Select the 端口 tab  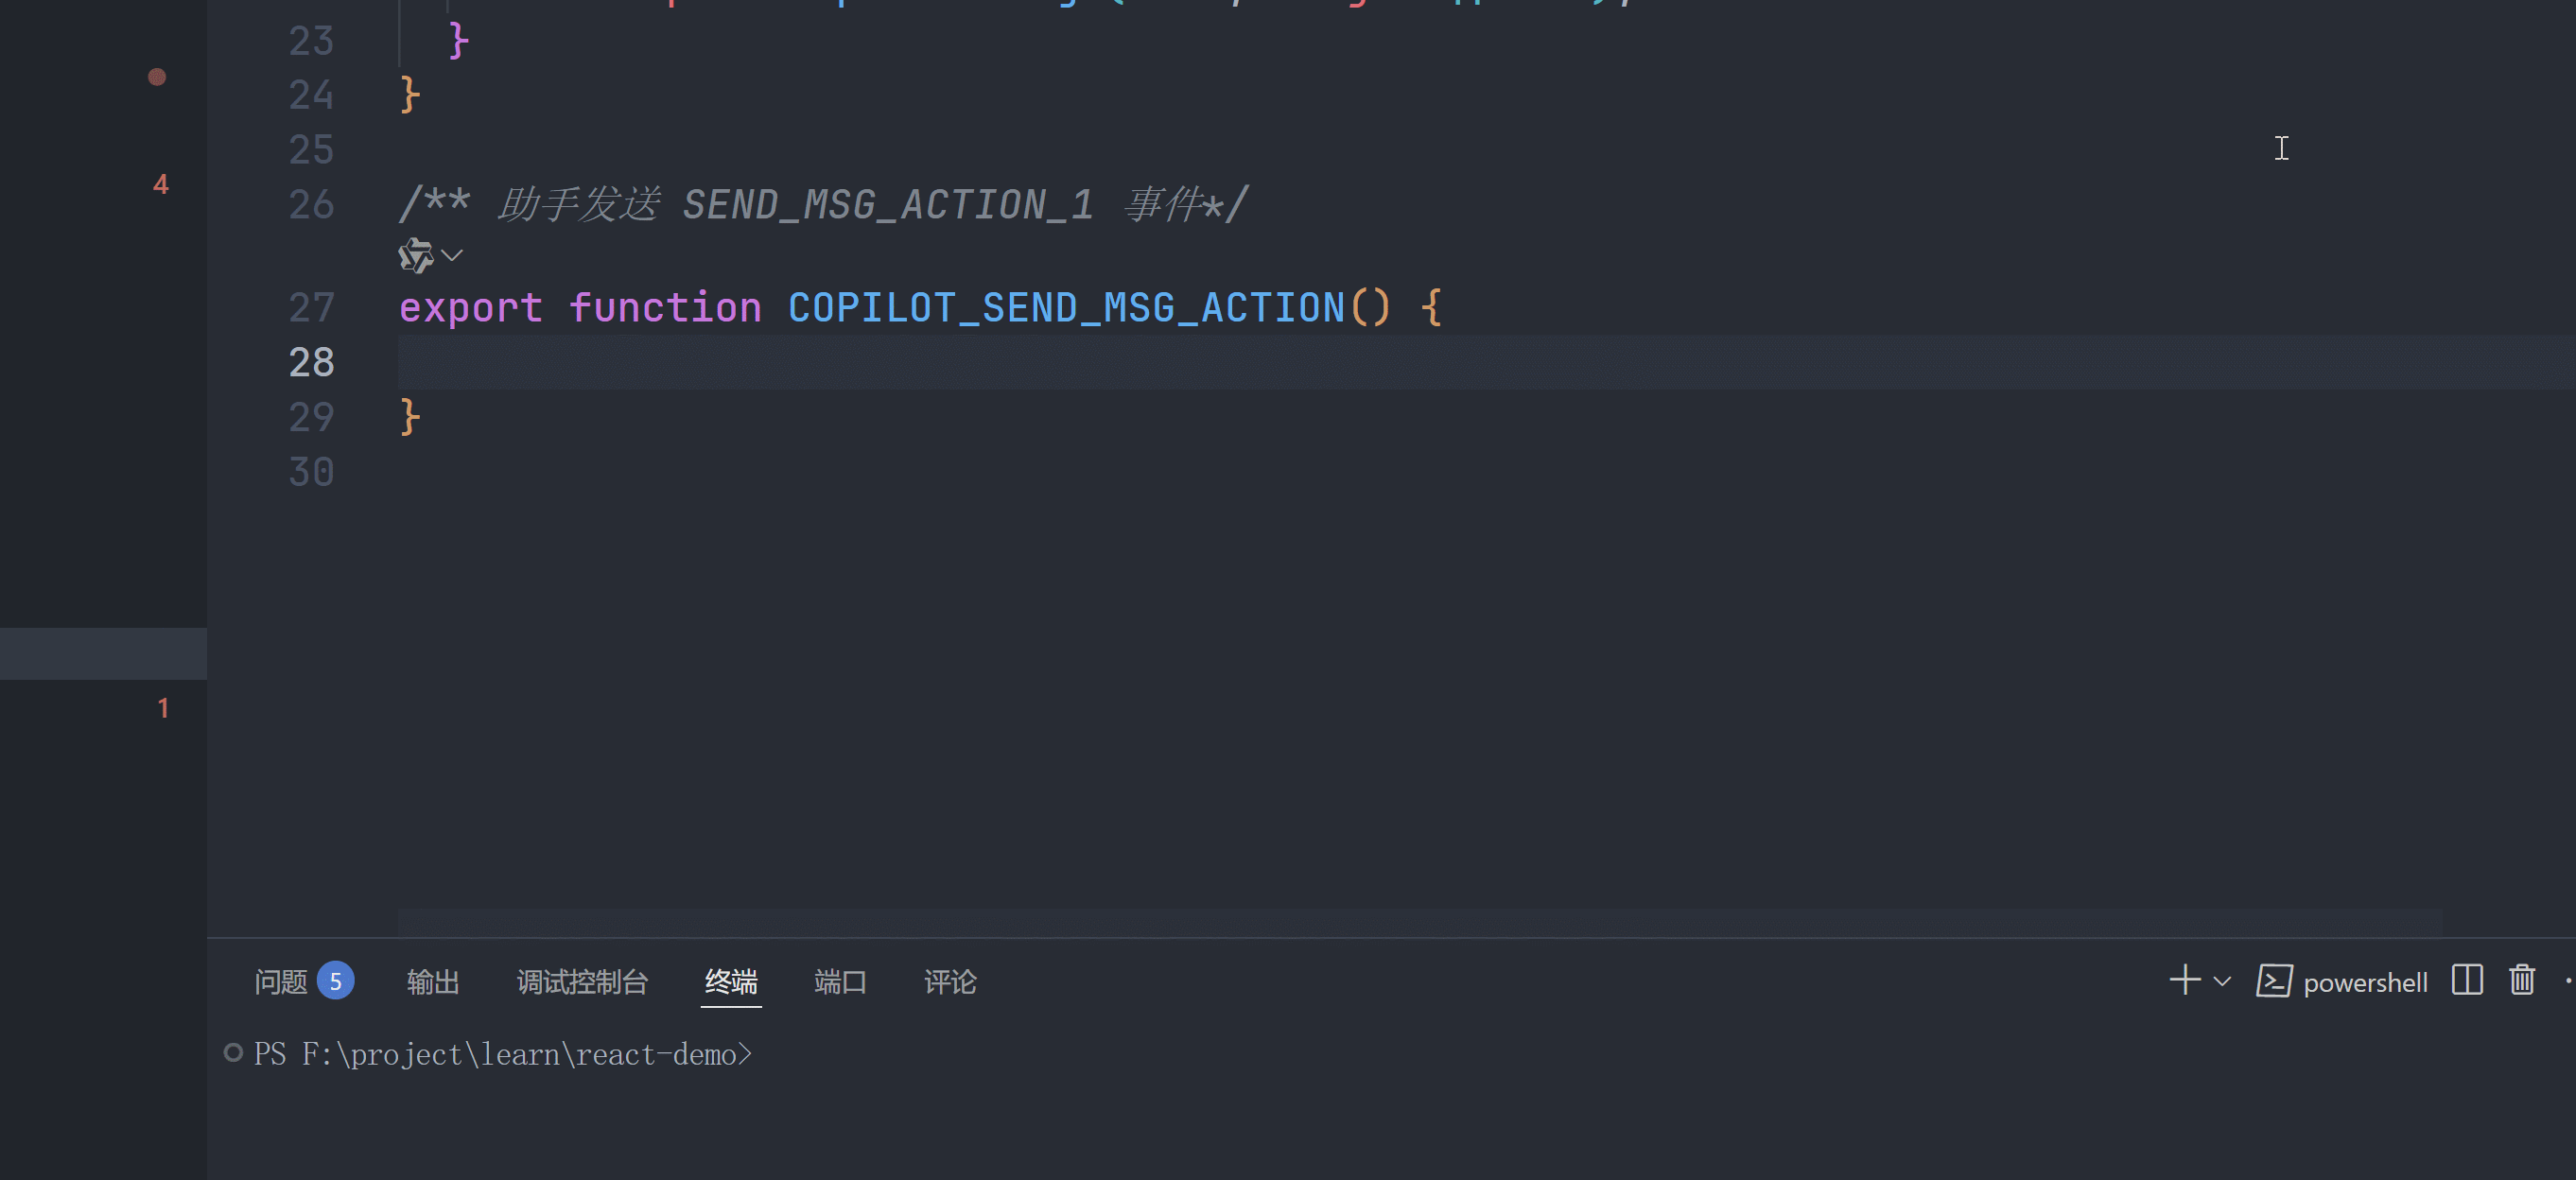840,981
